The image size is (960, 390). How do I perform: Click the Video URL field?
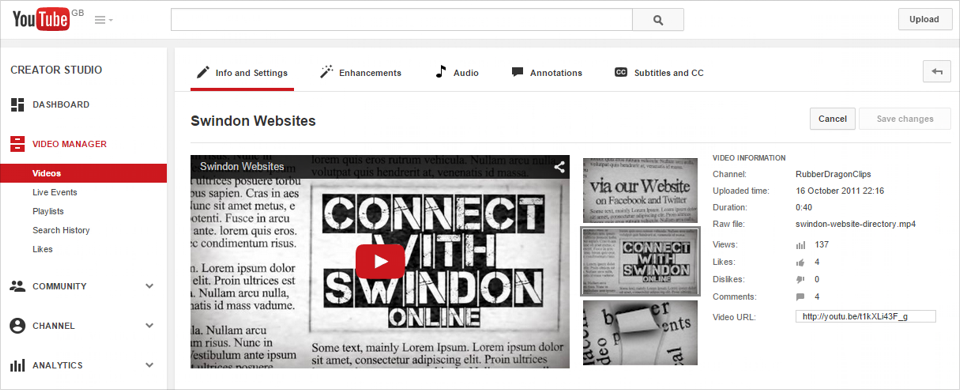click(x=866, y=316)
